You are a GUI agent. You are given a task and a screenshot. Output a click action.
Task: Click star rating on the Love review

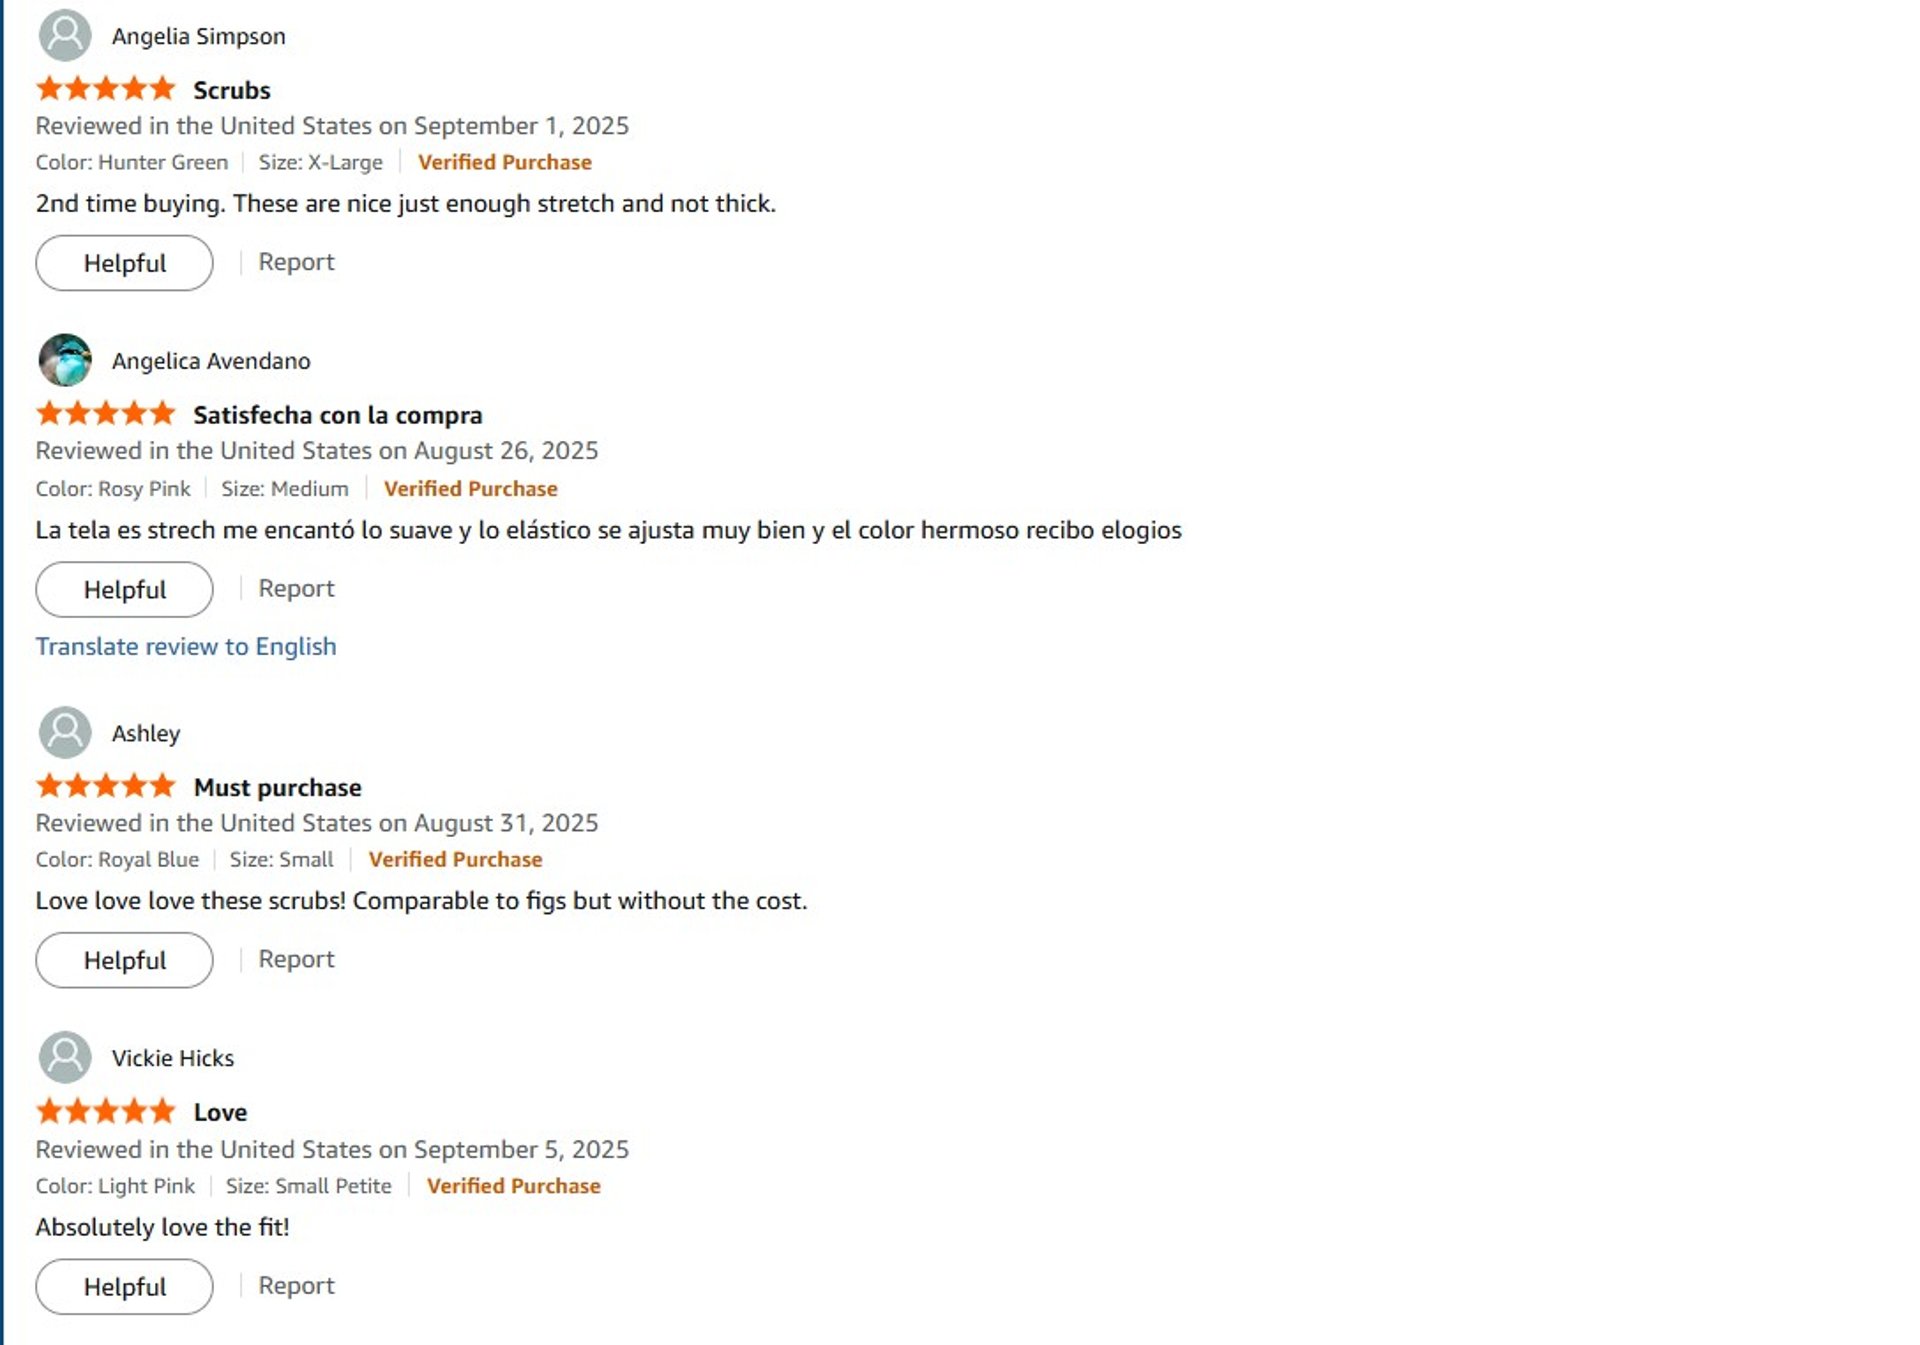pos(105,1111)
